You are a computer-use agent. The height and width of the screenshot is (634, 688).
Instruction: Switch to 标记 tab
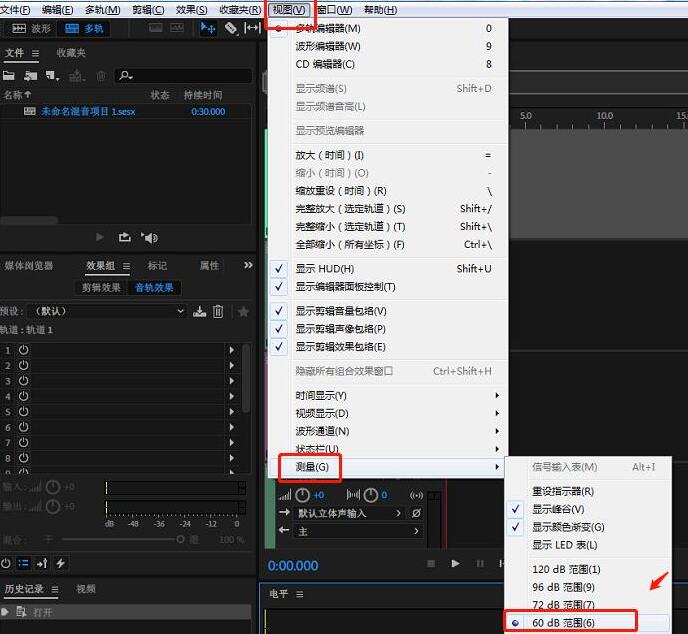(157, 265)
